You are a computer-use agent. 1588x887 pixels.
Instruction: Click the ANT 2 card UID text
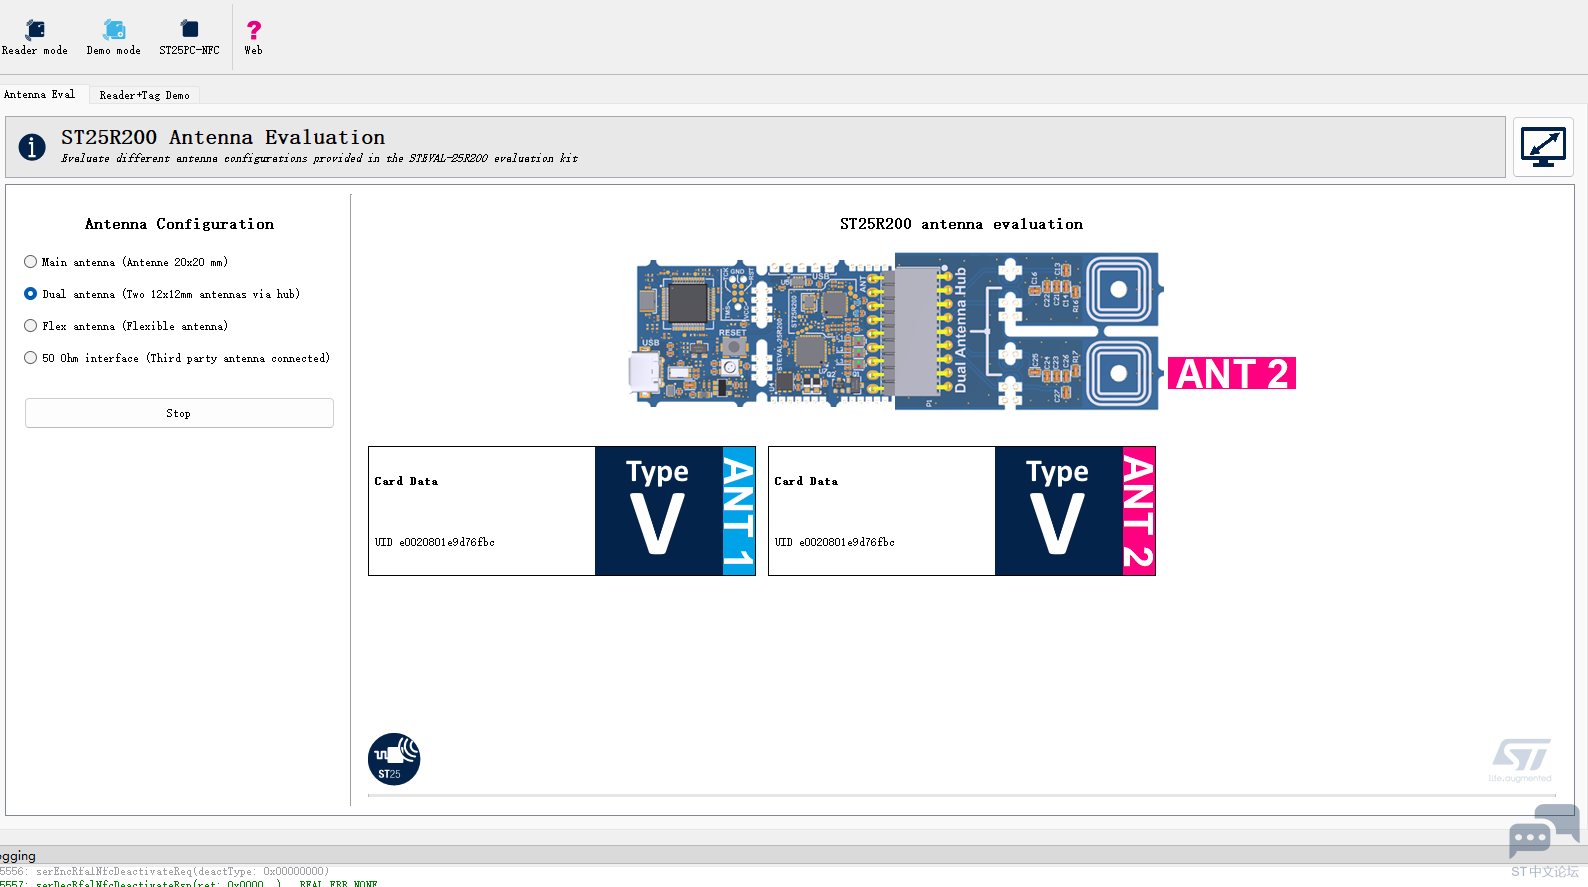click(x=835, y=542)
